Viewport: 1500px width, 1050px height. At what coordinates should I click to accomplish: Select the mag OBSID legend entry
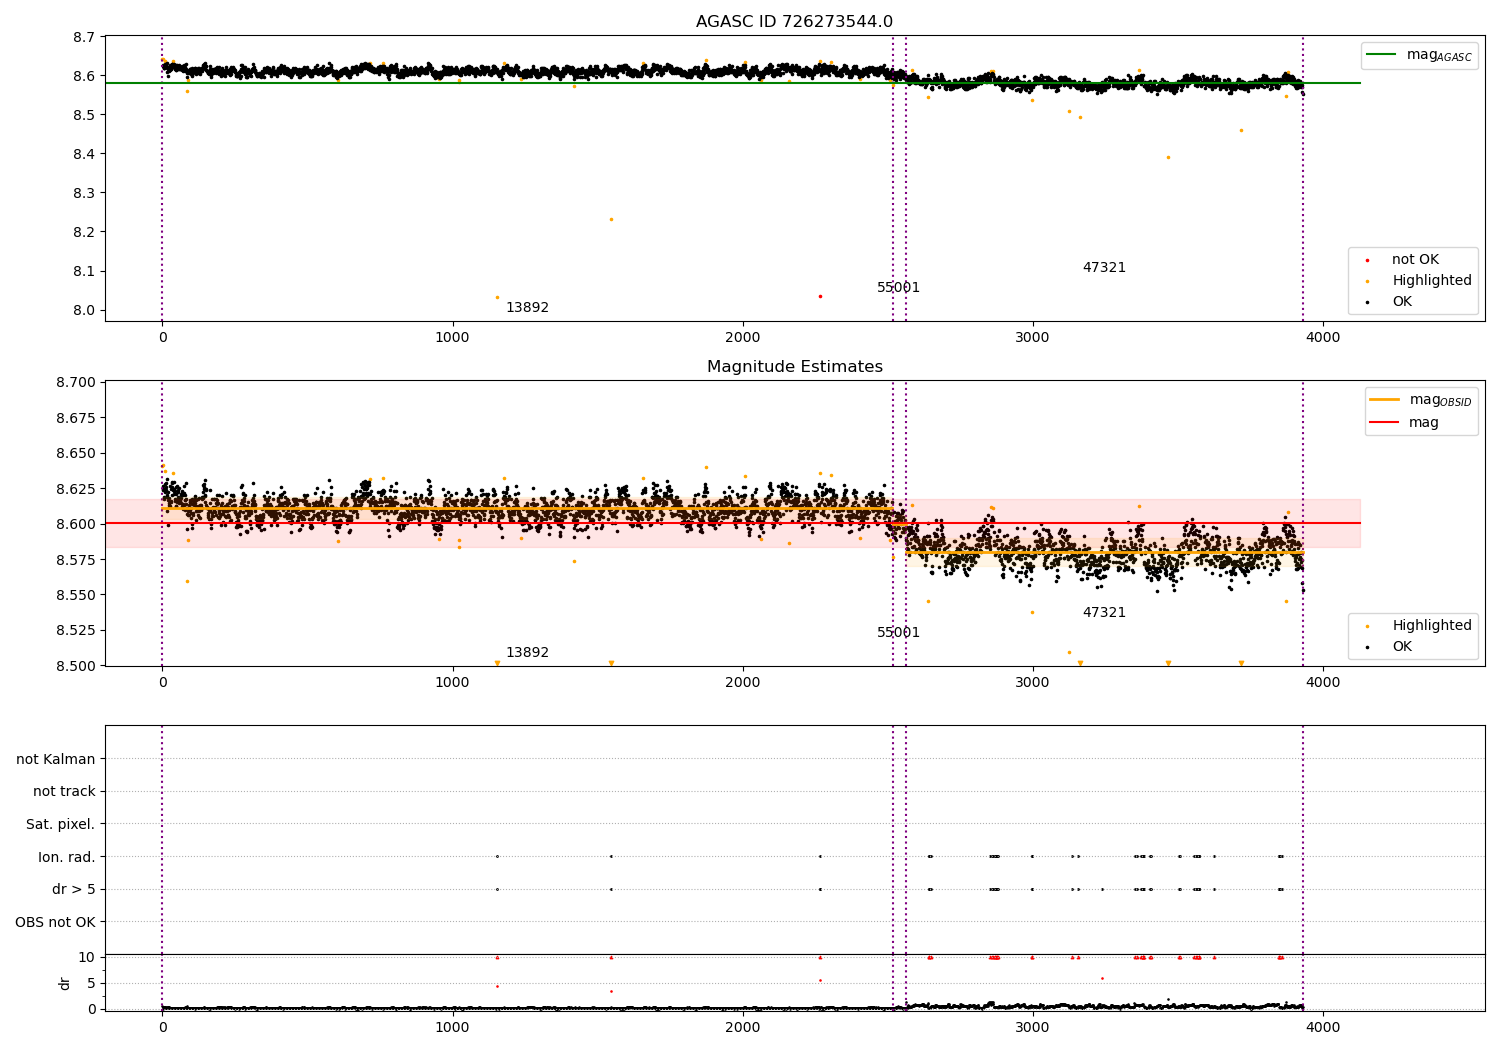1421,400
